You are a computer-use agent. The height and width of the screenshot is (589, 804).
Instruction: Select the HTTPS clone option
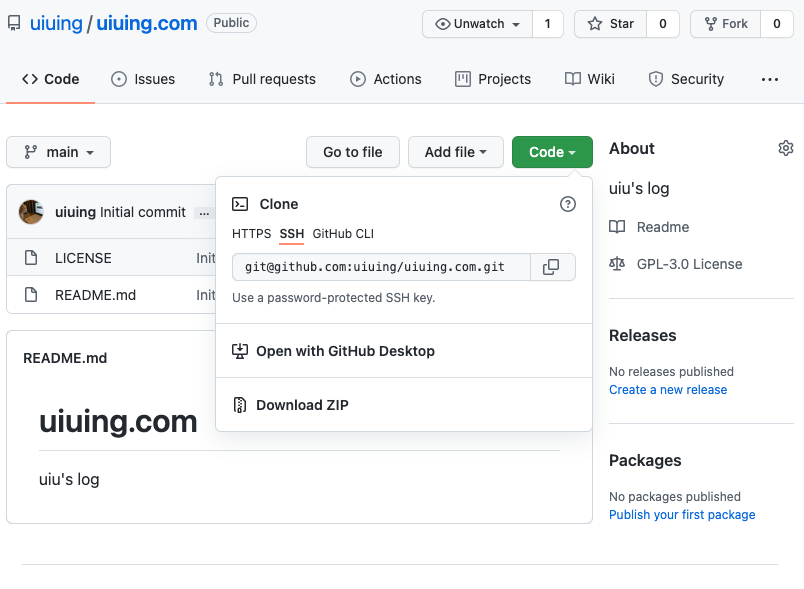click(251, 234)
